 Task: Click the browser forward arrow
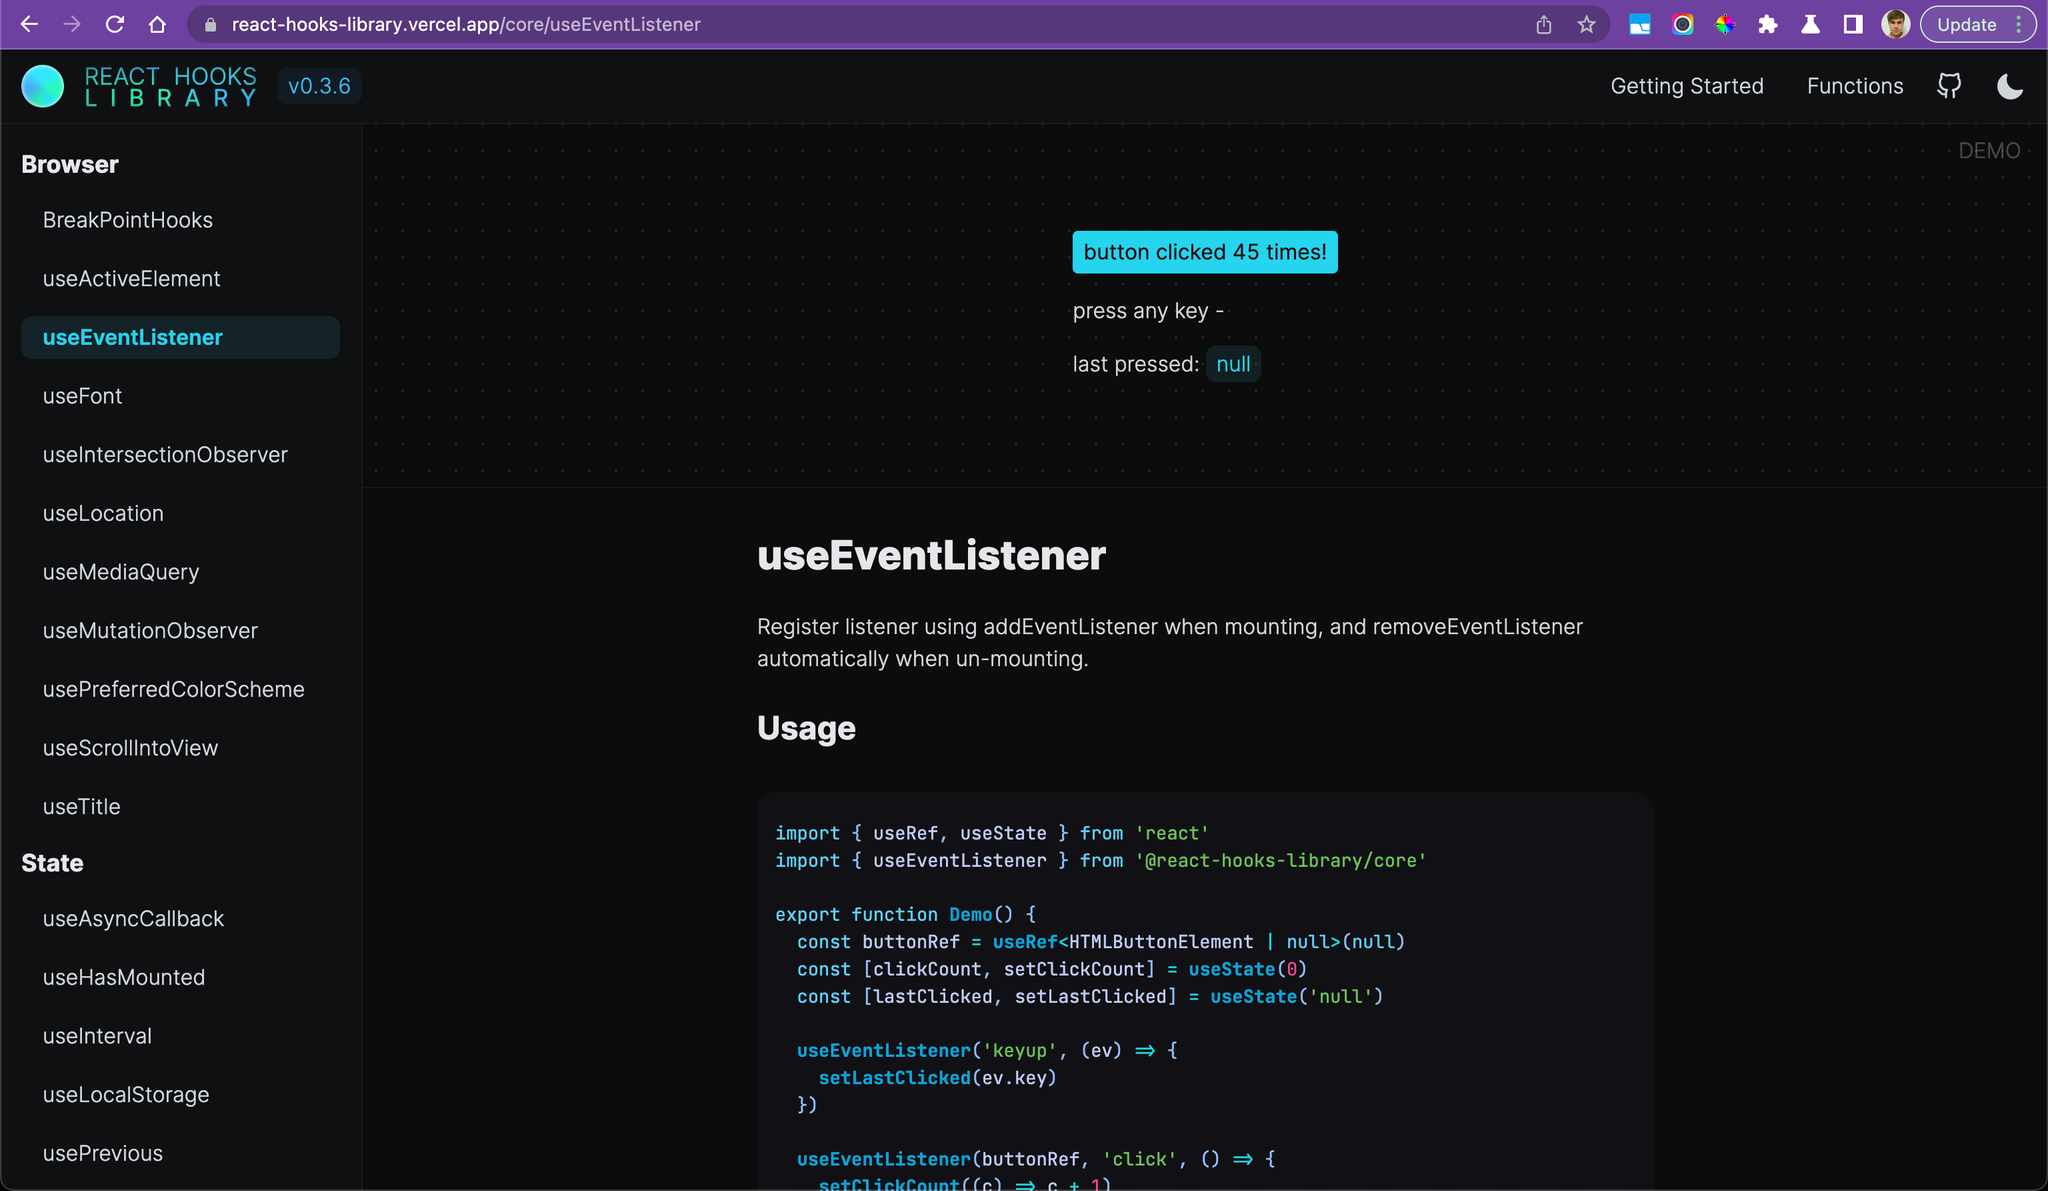pyautogui.click(x=72, y=24)
